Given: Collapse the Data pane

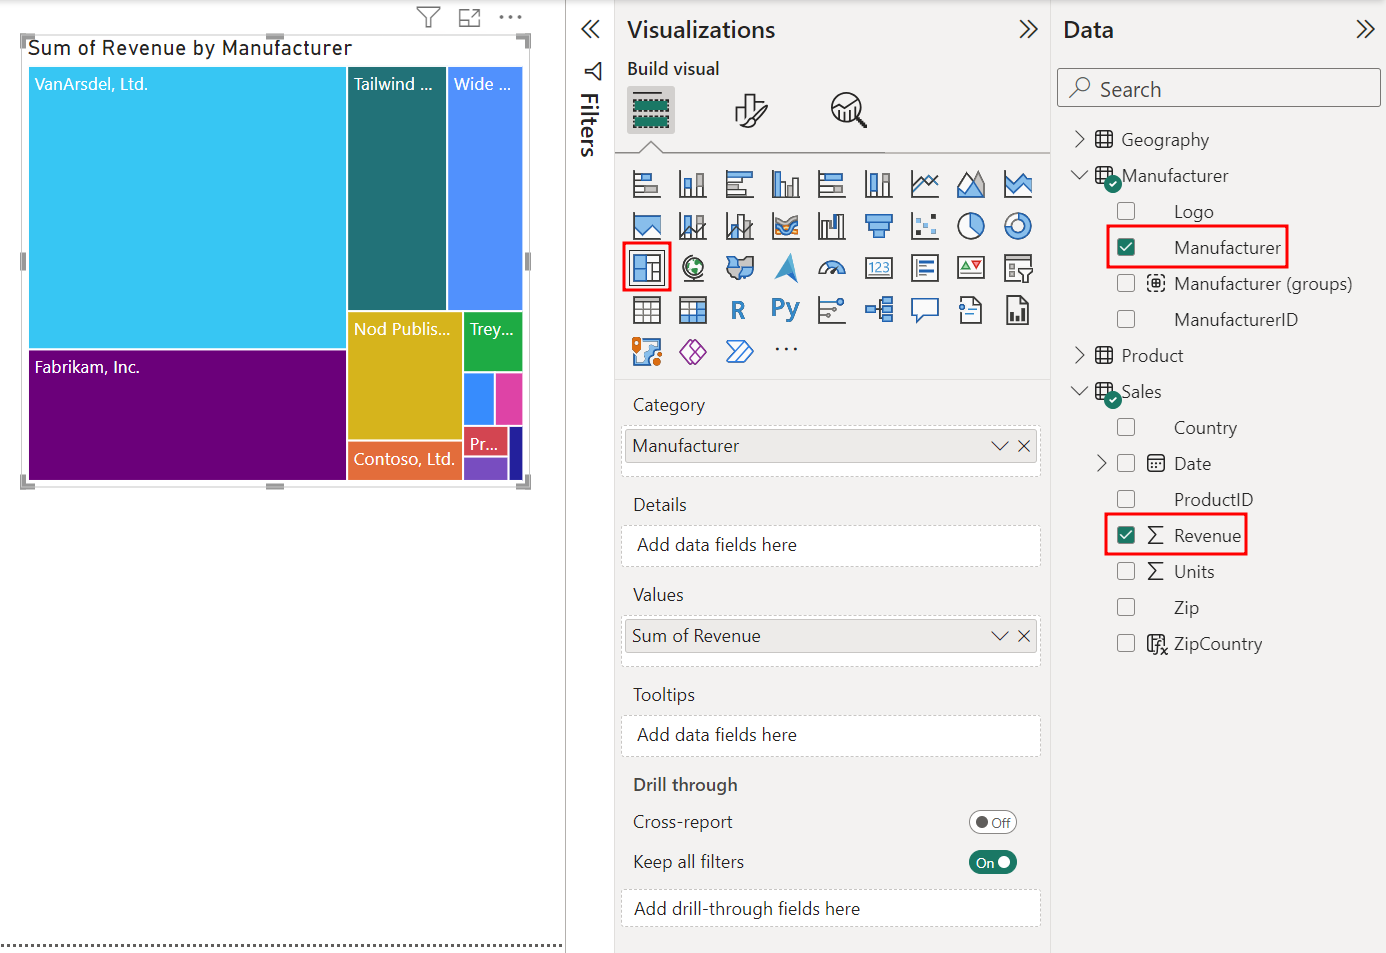Looking at the screenshot, I should [x=1365, y=29].
